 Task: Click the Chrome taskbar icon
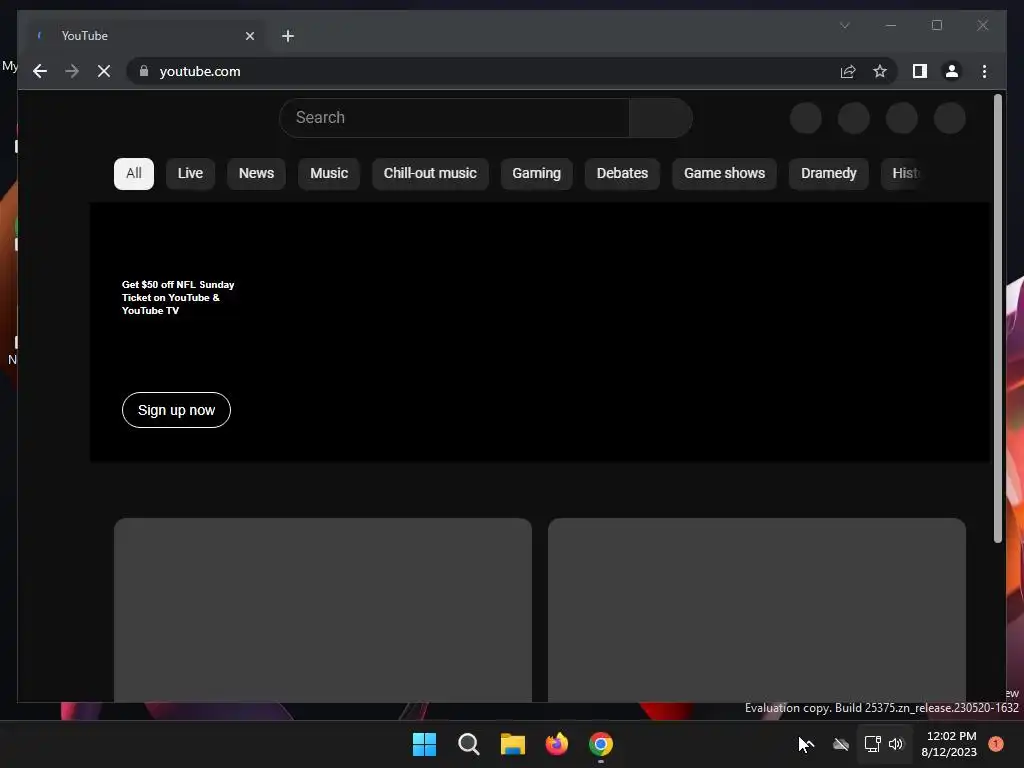(601, 744)
